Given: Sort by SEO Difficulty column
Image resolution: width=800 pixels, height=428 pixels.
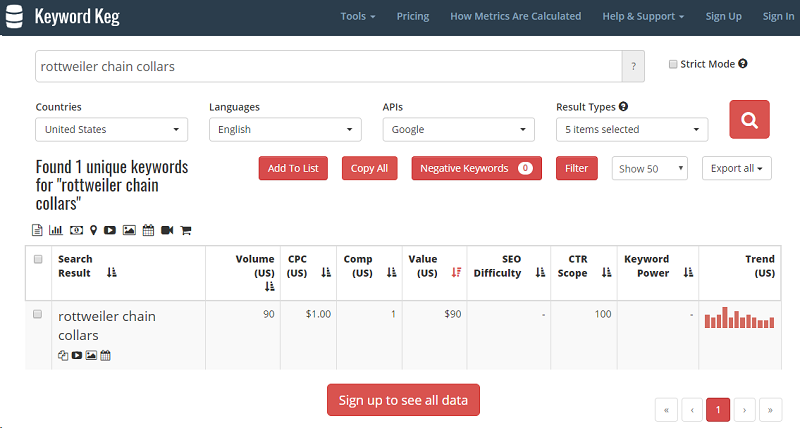Looking at the screenshot, I should (540, 272).
